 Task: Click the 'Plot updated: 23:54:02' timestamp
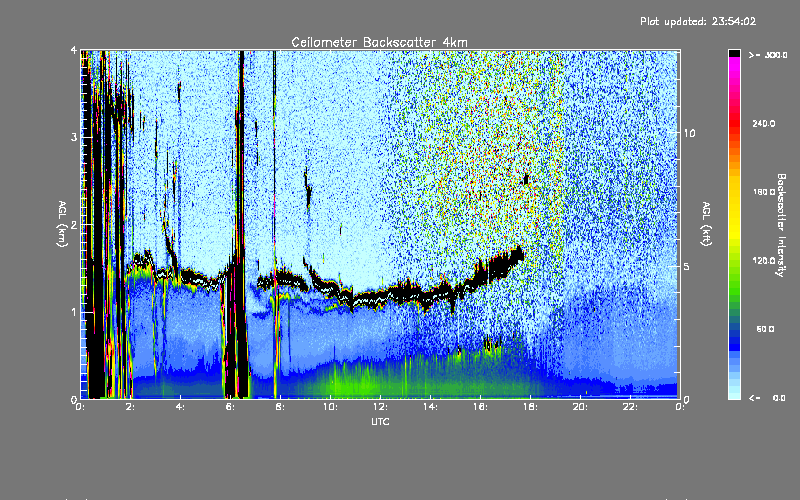point(698,21)
